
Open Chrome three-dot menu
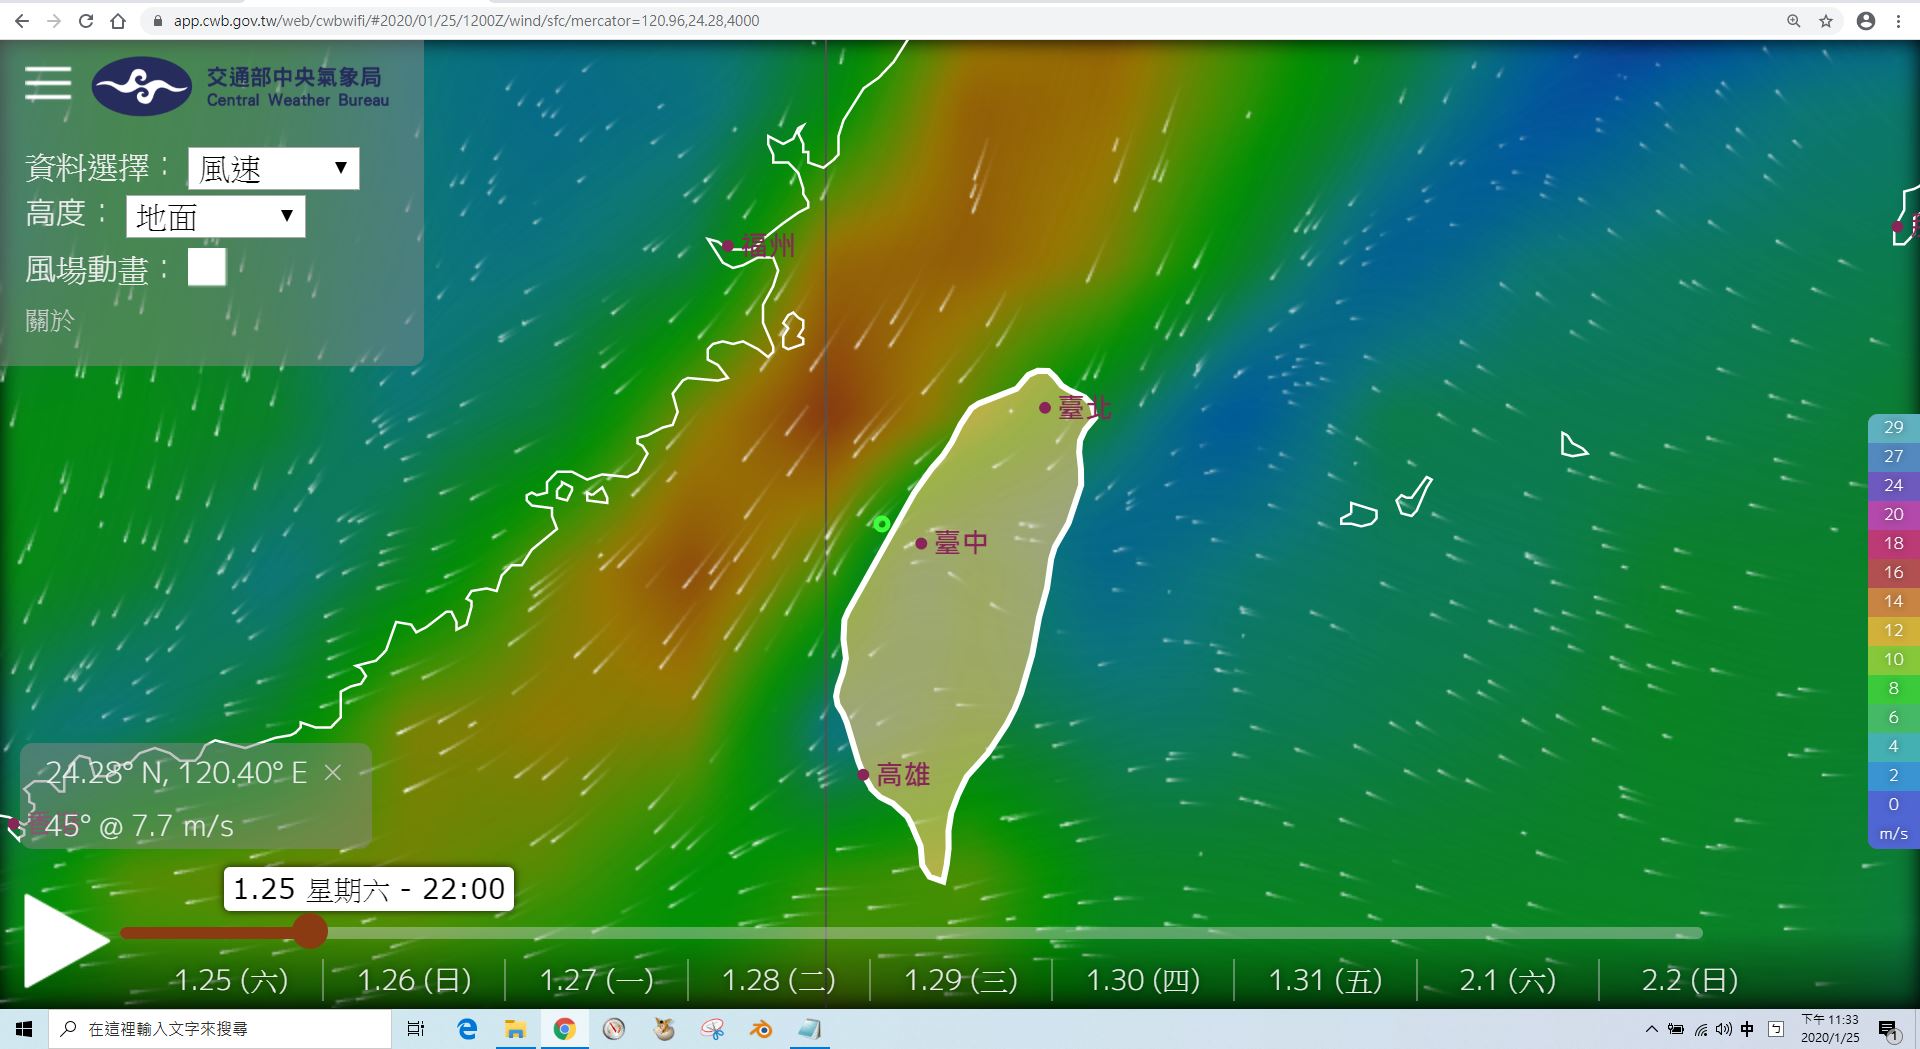click(1898, 20)
